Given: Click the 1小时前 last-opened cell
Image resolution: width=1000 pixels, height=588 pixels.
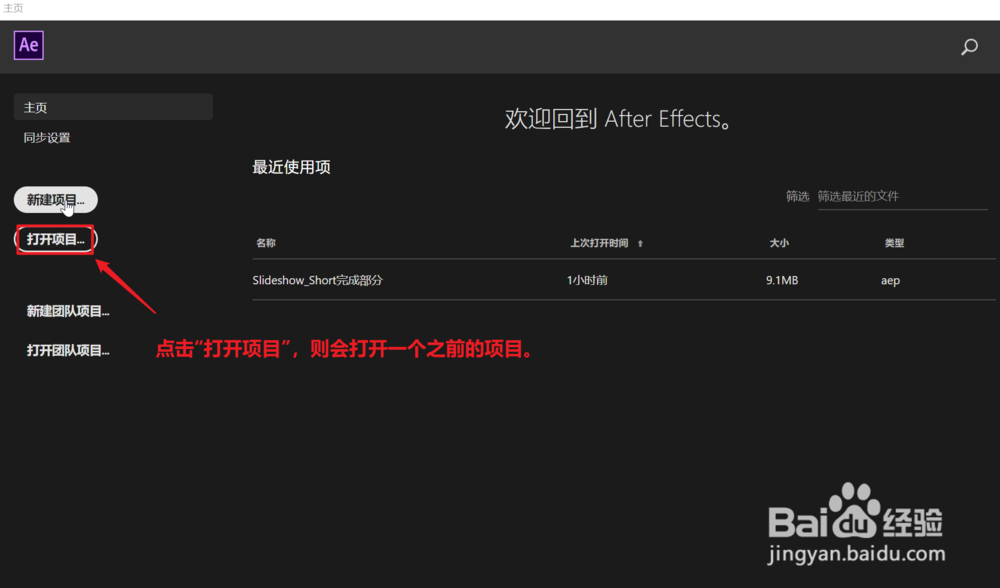Looking at the screenshot, I should pyautogui.click(x=587, y=280).
